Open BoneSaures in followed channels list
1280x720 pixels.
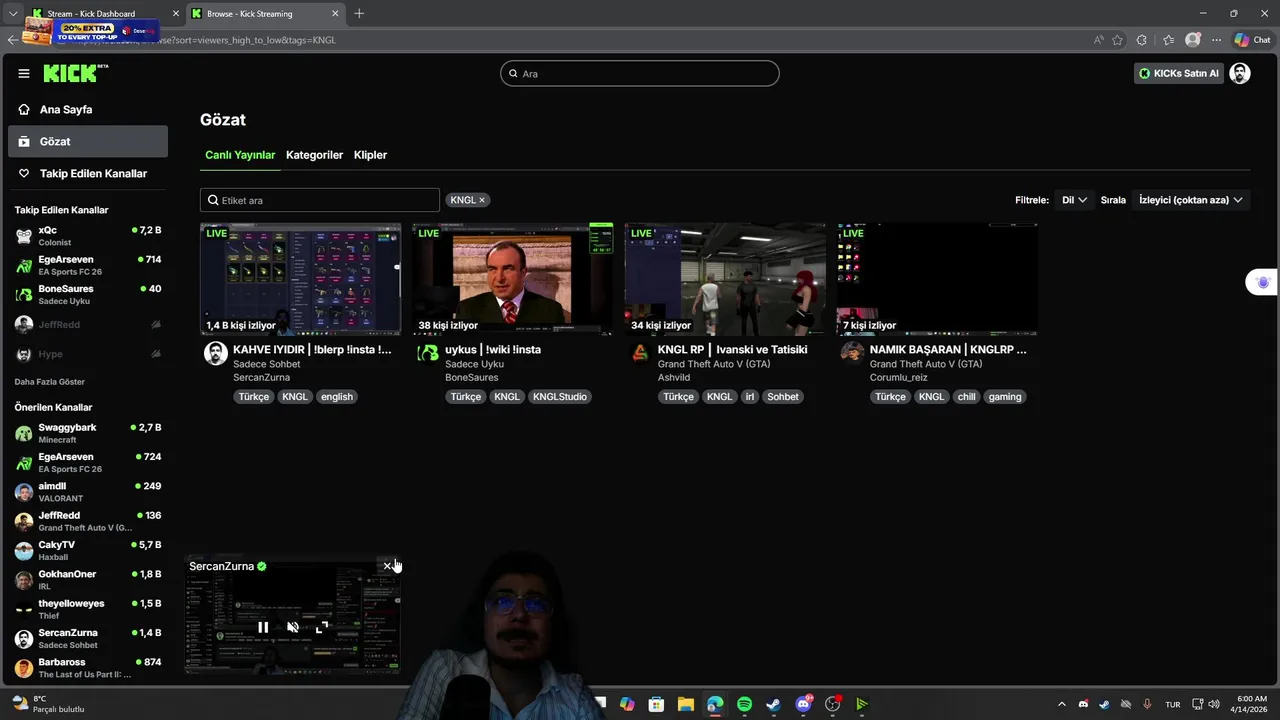pyautogui.click(x=88, y=295)
